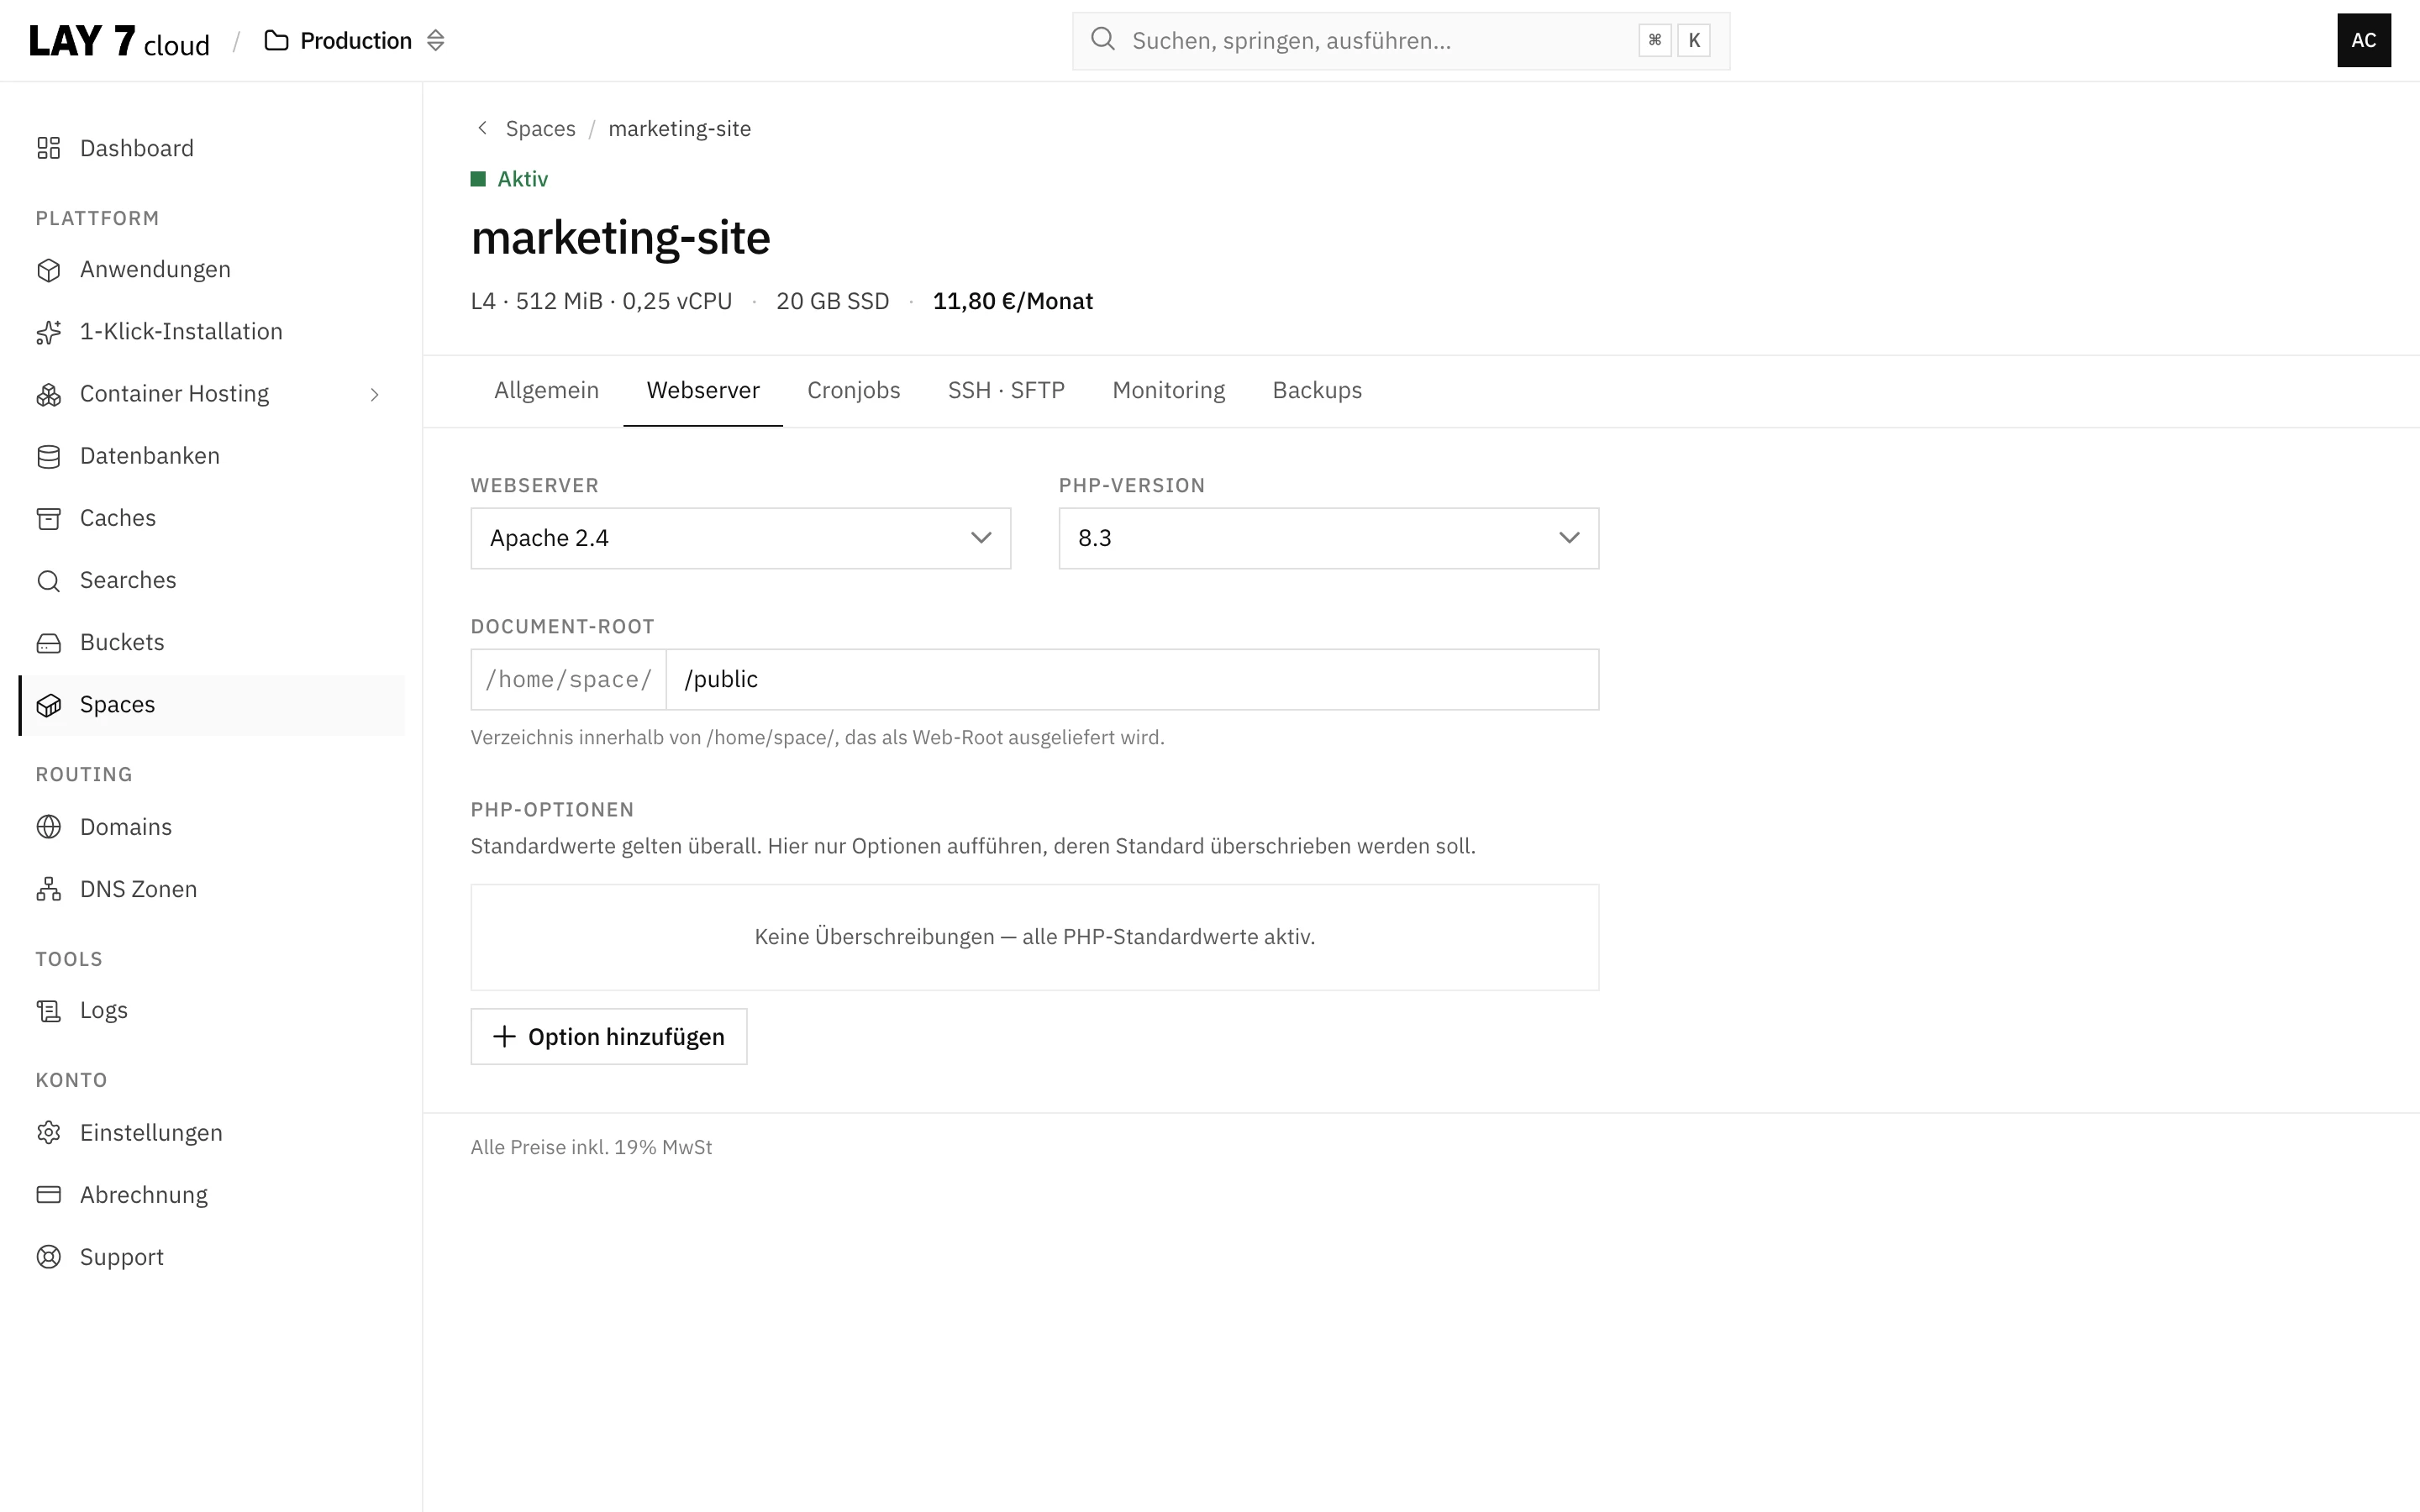The height and width of the screenshot is (1512, 2420).
Task: Open the Cronjobs tab
Action: point(854,391)
